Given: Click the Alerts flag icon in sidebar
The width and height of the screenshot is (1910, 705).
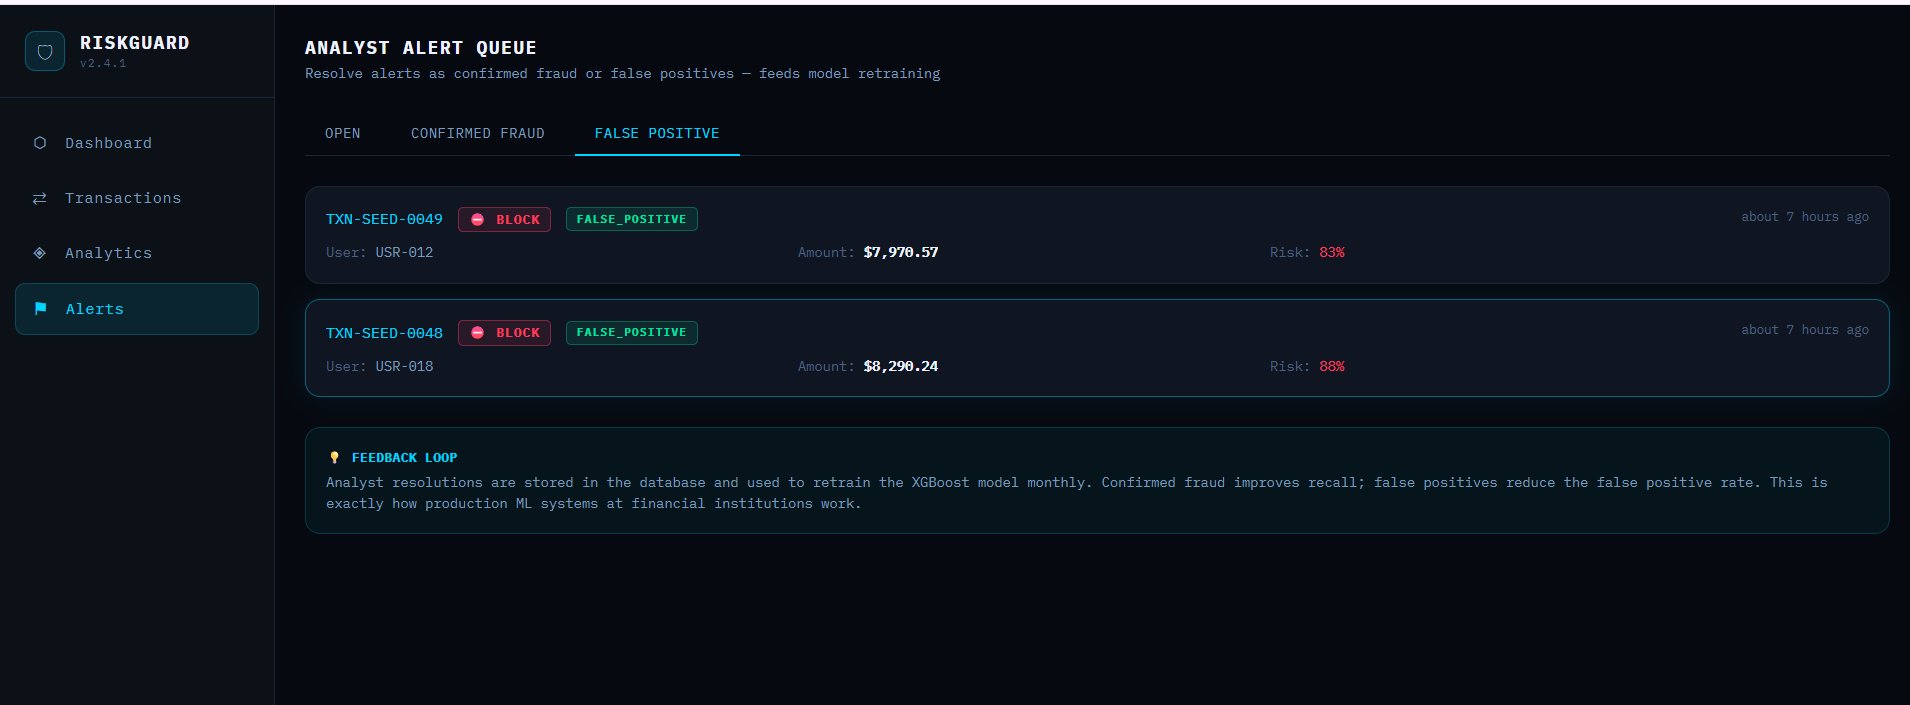Looking at the screenshot, I should tap(41, 309).
